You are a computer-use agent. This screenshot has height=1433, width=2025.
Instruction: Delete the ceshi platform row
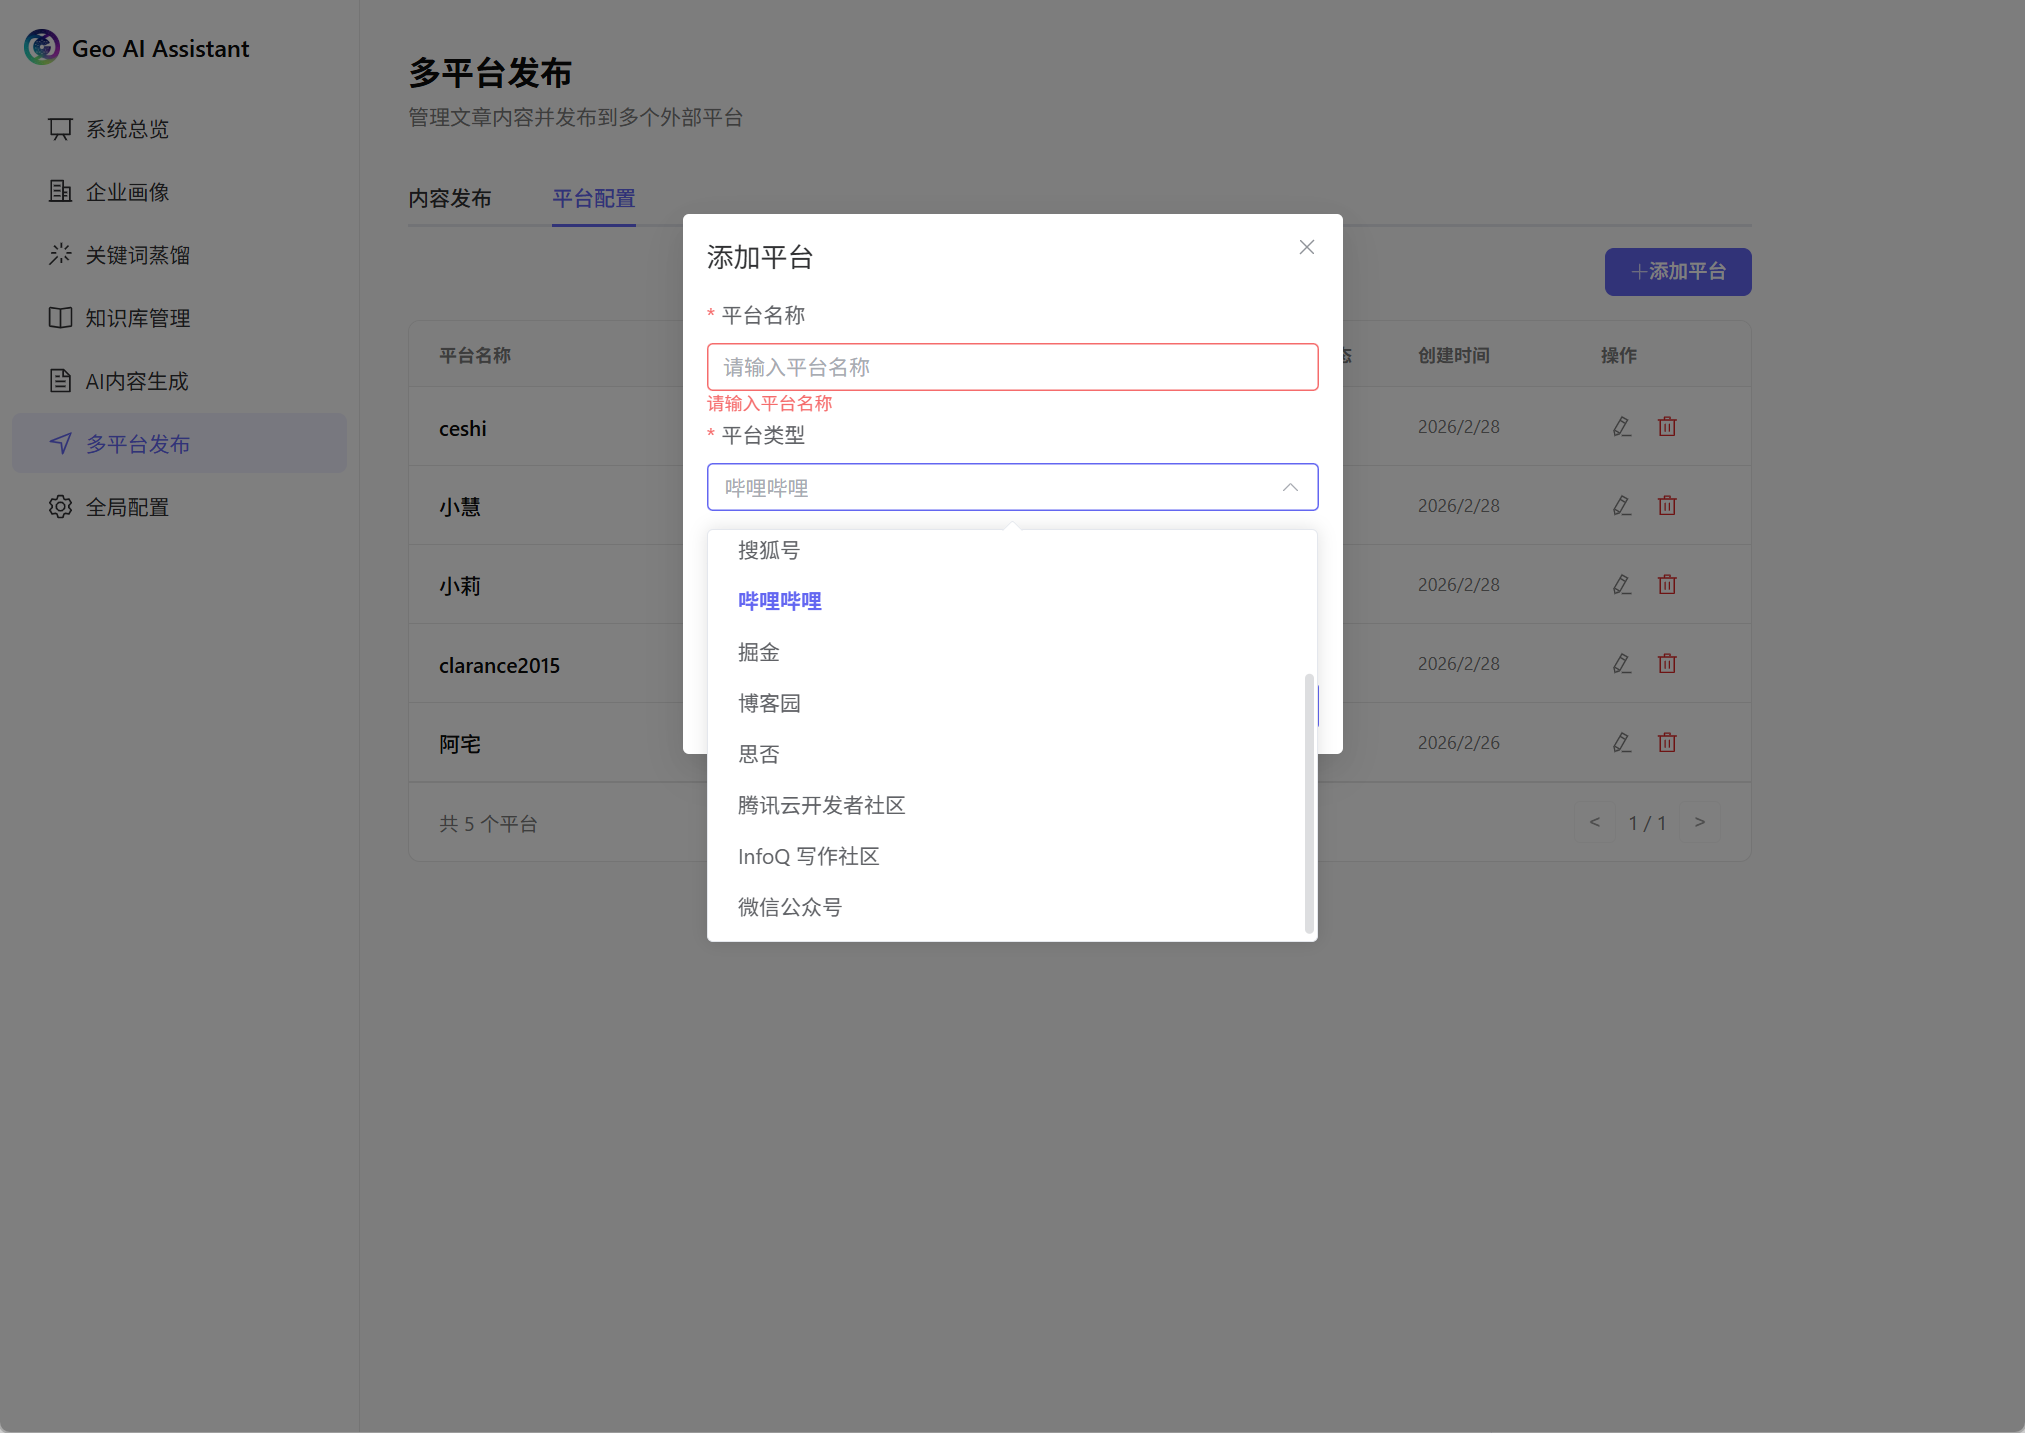pyautogui.click(x=1667, y=427)
